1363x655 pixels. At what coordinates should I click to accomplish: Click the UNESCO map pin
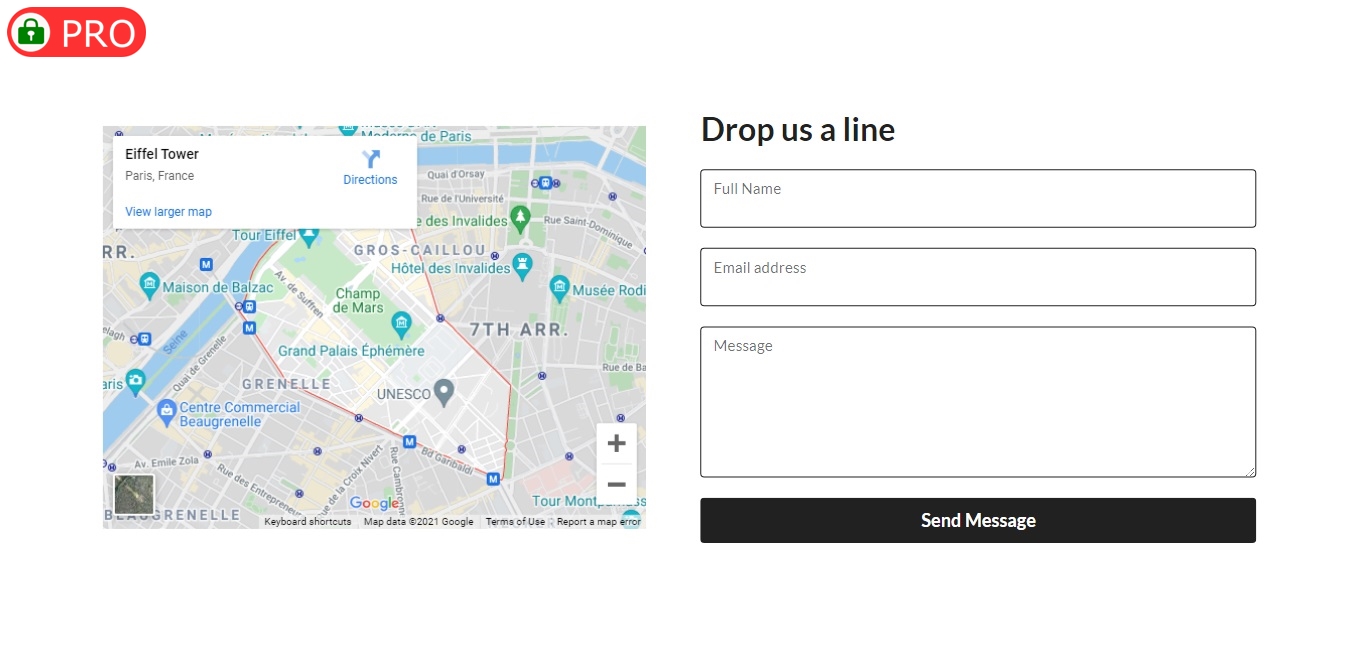(443, 392)
